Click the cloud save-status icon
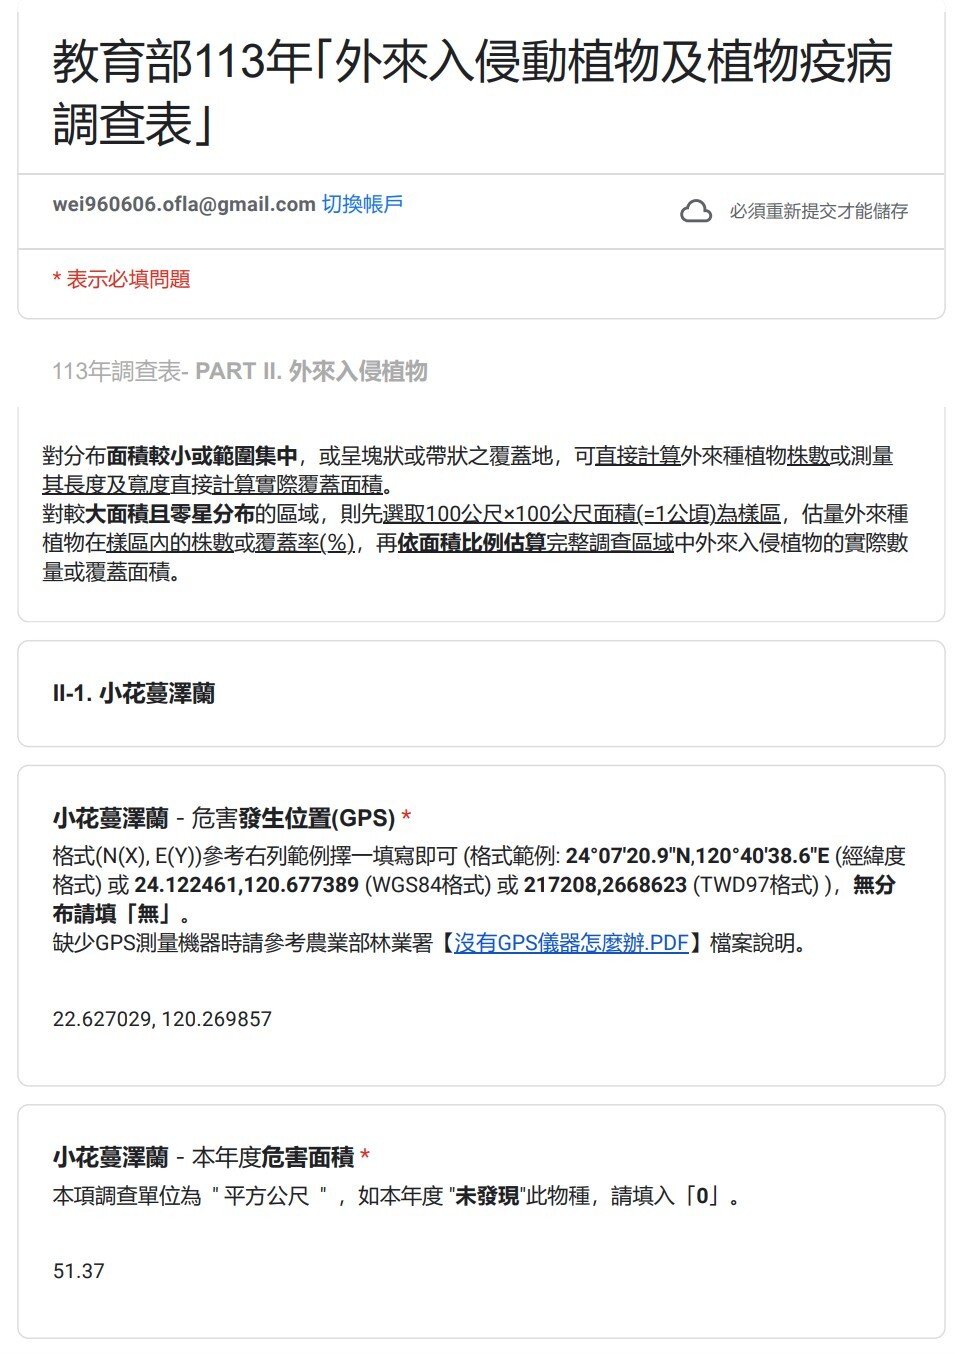Viewport: 955px width, 1354px height. [x=695, y=211]
